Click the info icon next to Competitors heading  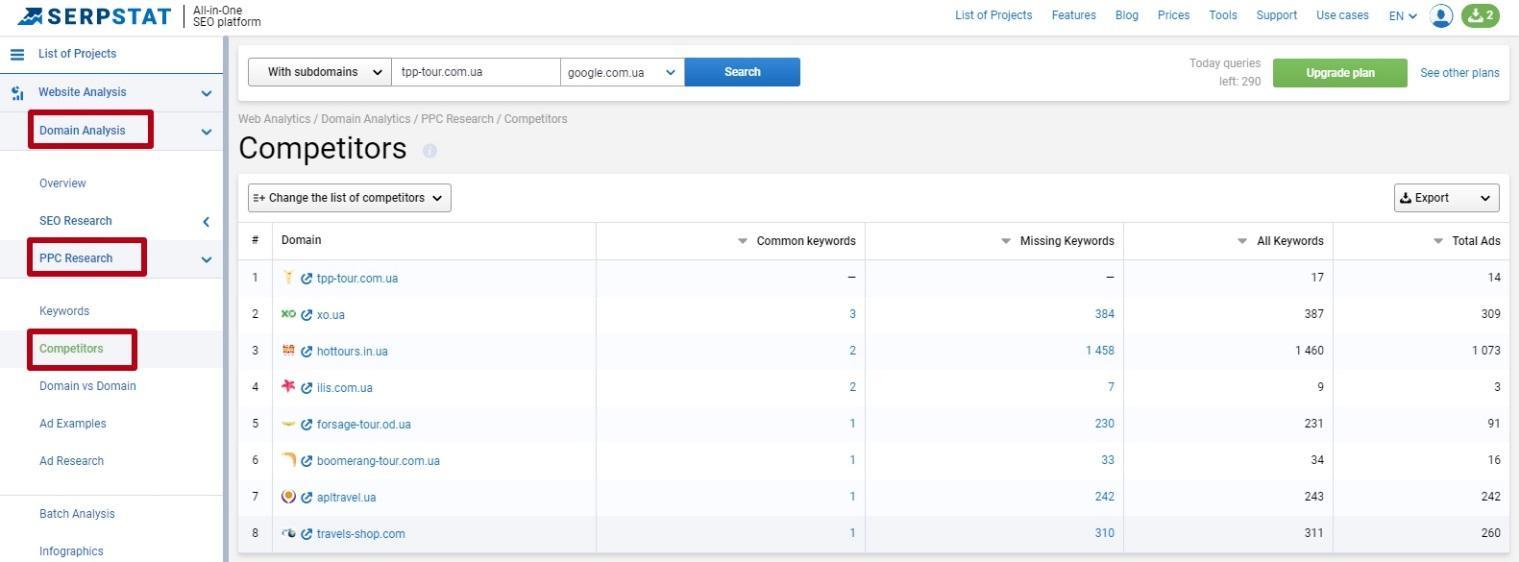(x=430, y=151)
